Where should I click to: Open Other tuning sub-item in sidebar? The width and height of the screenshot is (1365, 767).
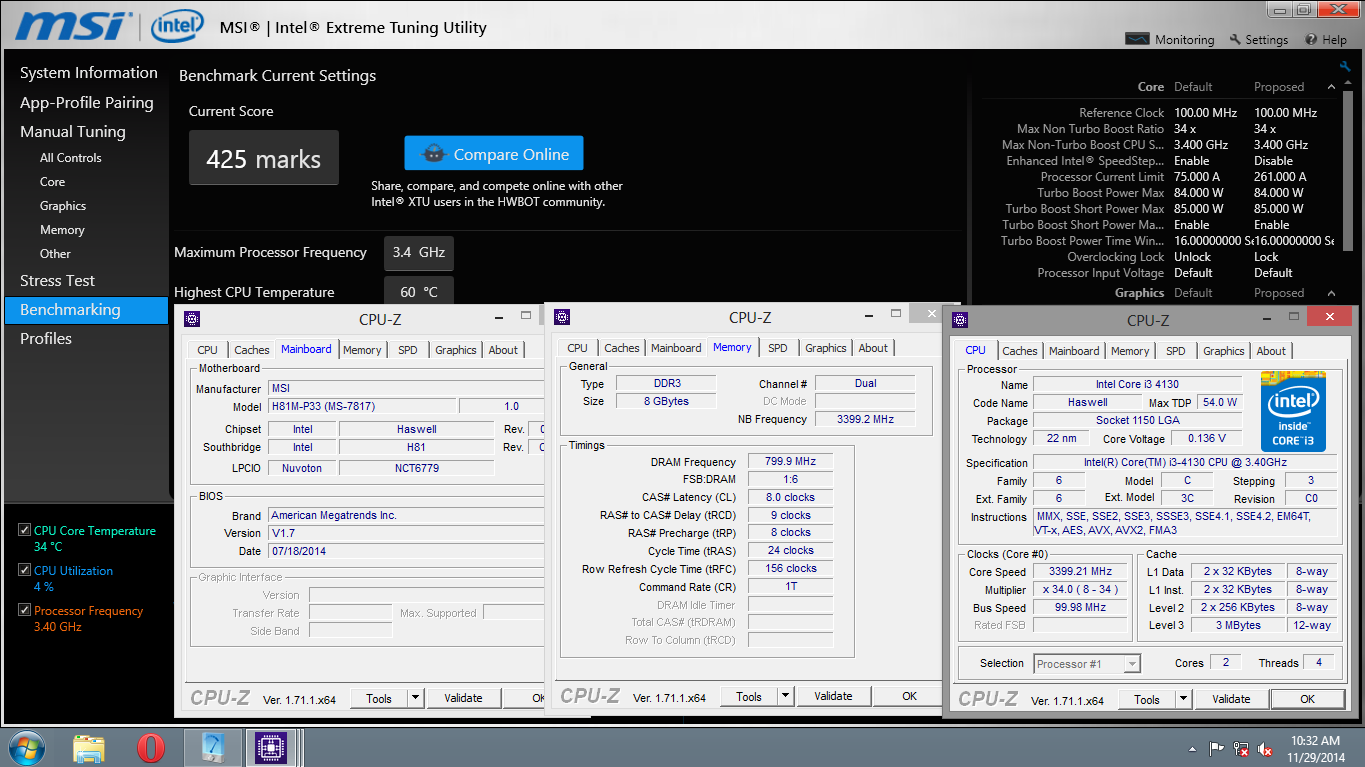click(55, 254)
